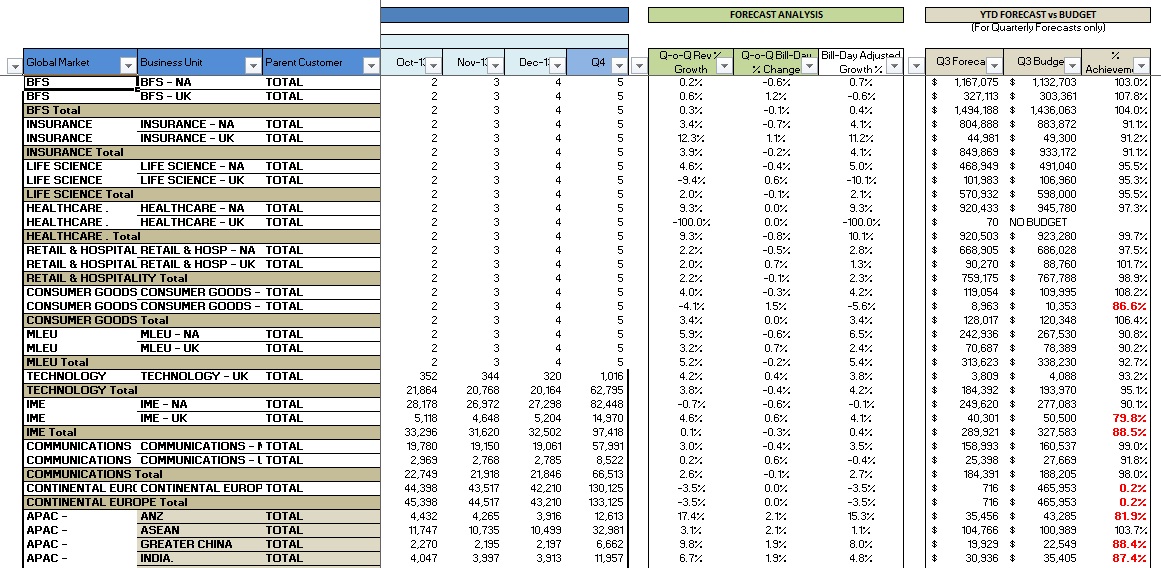Screen dimensions: 1161x568
Task: Open the % Achievement filter dropdown
Action: point(1142,66)
